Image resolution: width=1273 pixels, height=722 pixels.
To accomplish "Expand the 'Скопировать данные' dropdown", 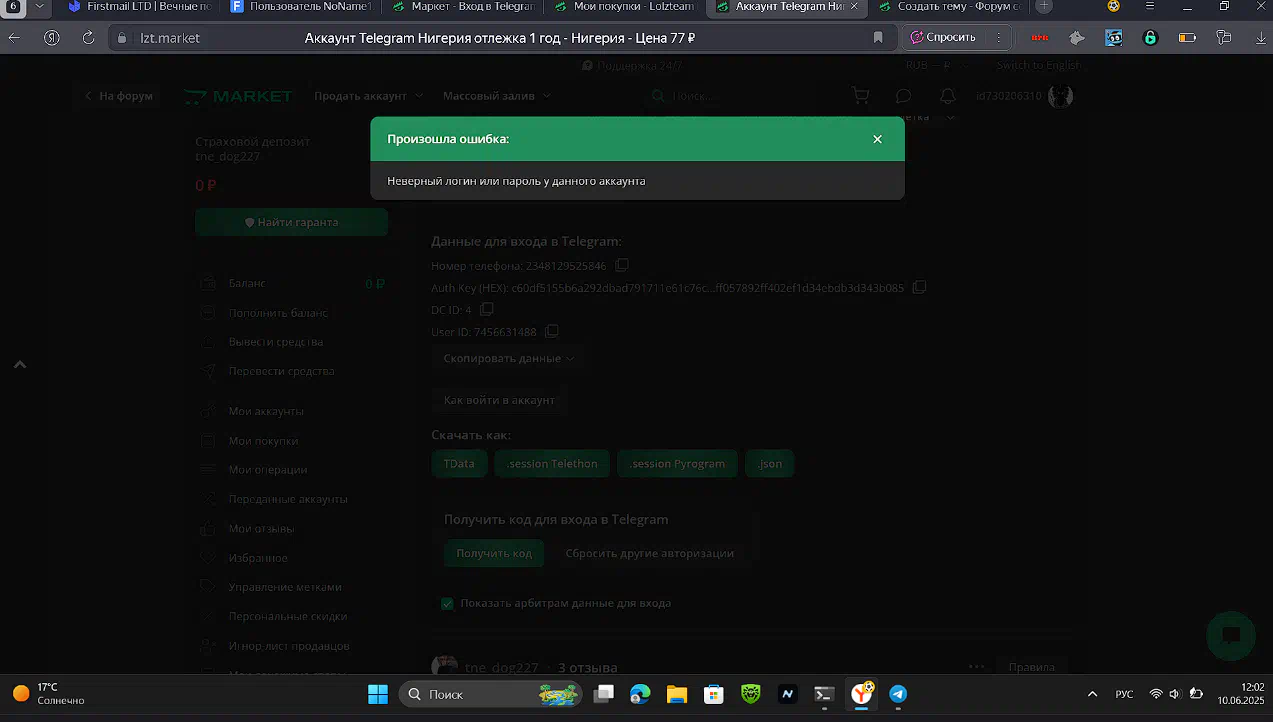I will pyautogui.click(x=509, y=358).
